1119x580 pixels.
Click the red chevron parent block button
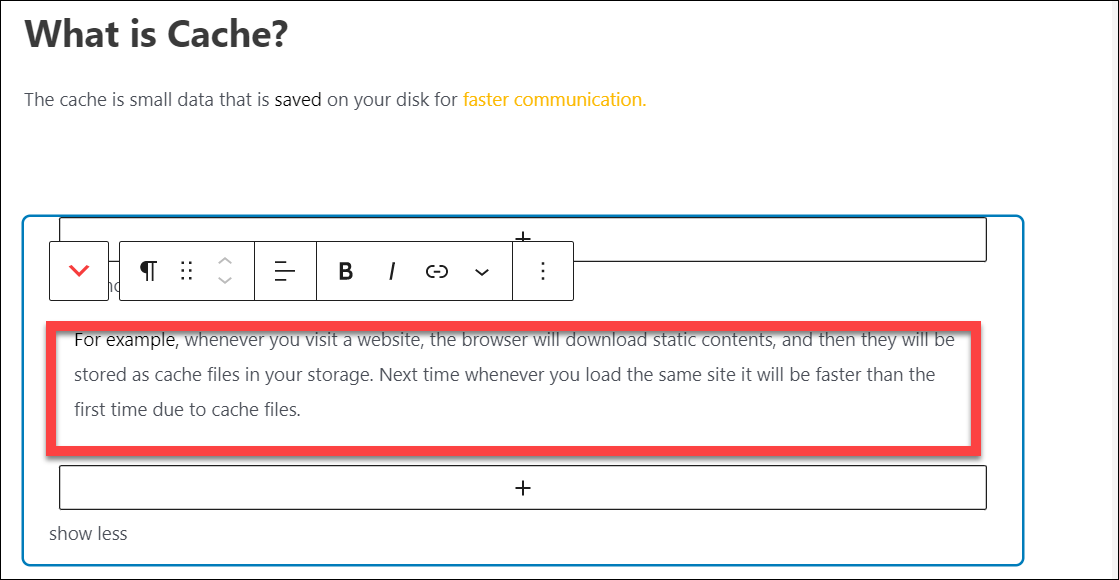click(x=79, y=271)
